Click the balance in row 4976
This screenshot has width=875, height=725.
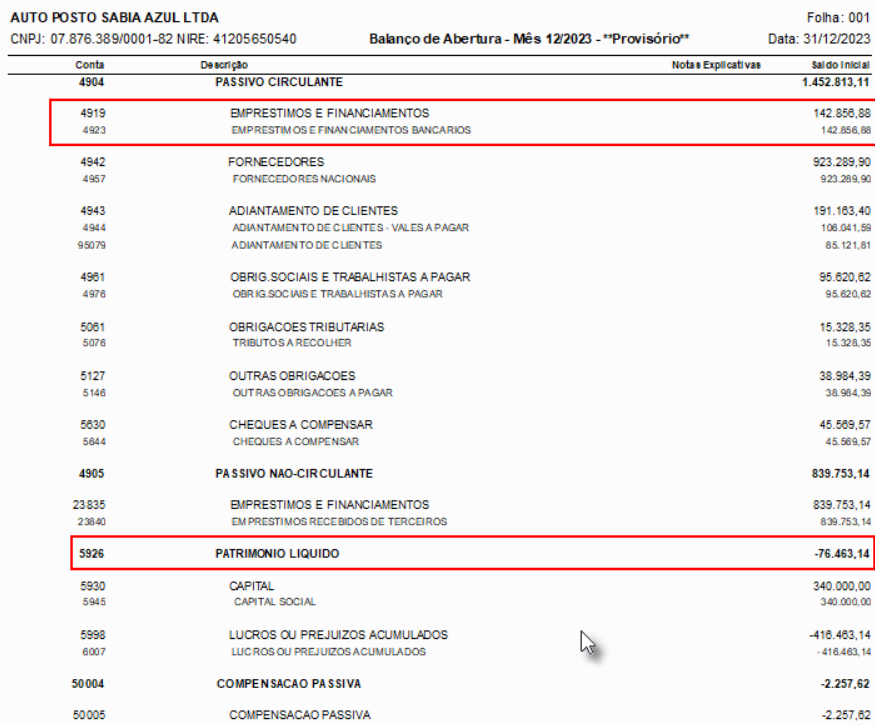pos(848,294)
